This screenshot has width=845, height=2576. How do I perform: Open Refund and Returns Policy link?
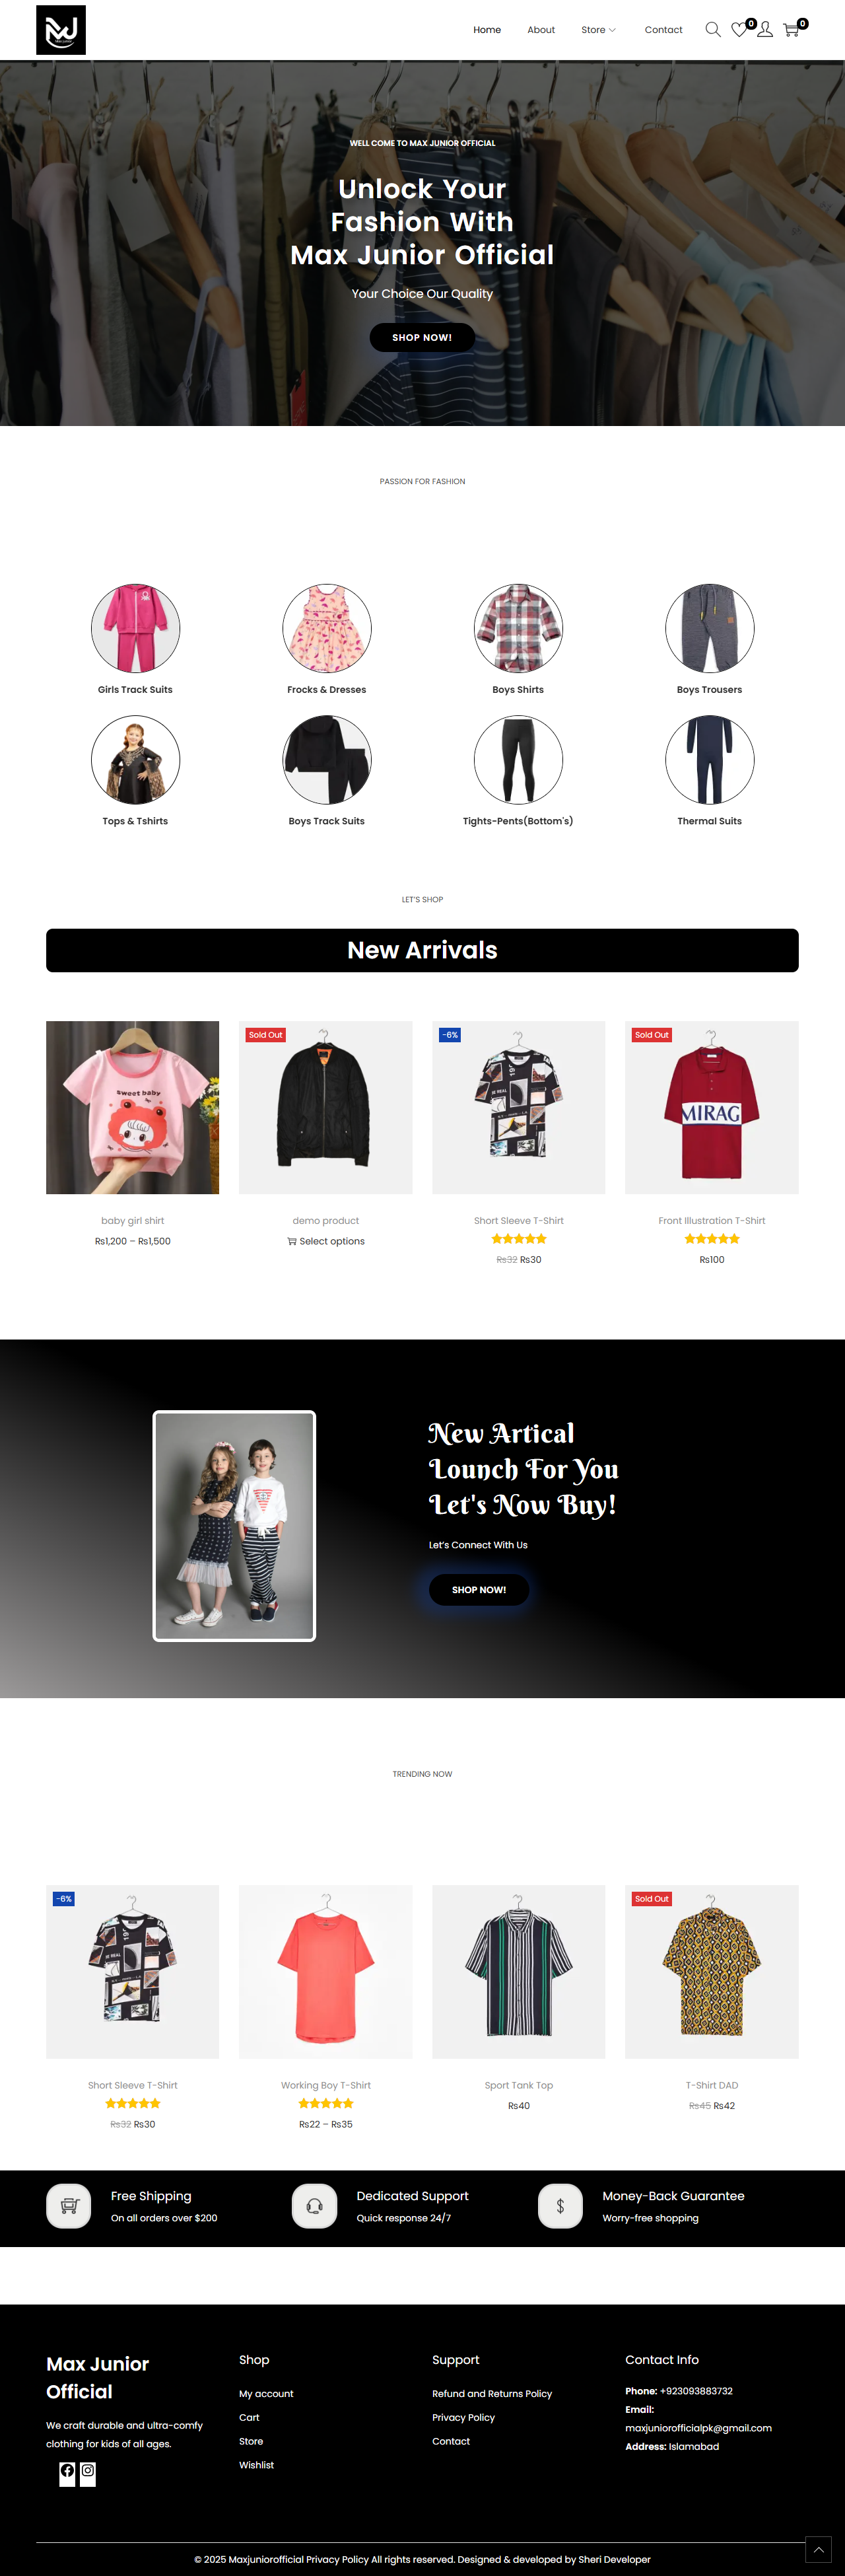click(492, 2393)
